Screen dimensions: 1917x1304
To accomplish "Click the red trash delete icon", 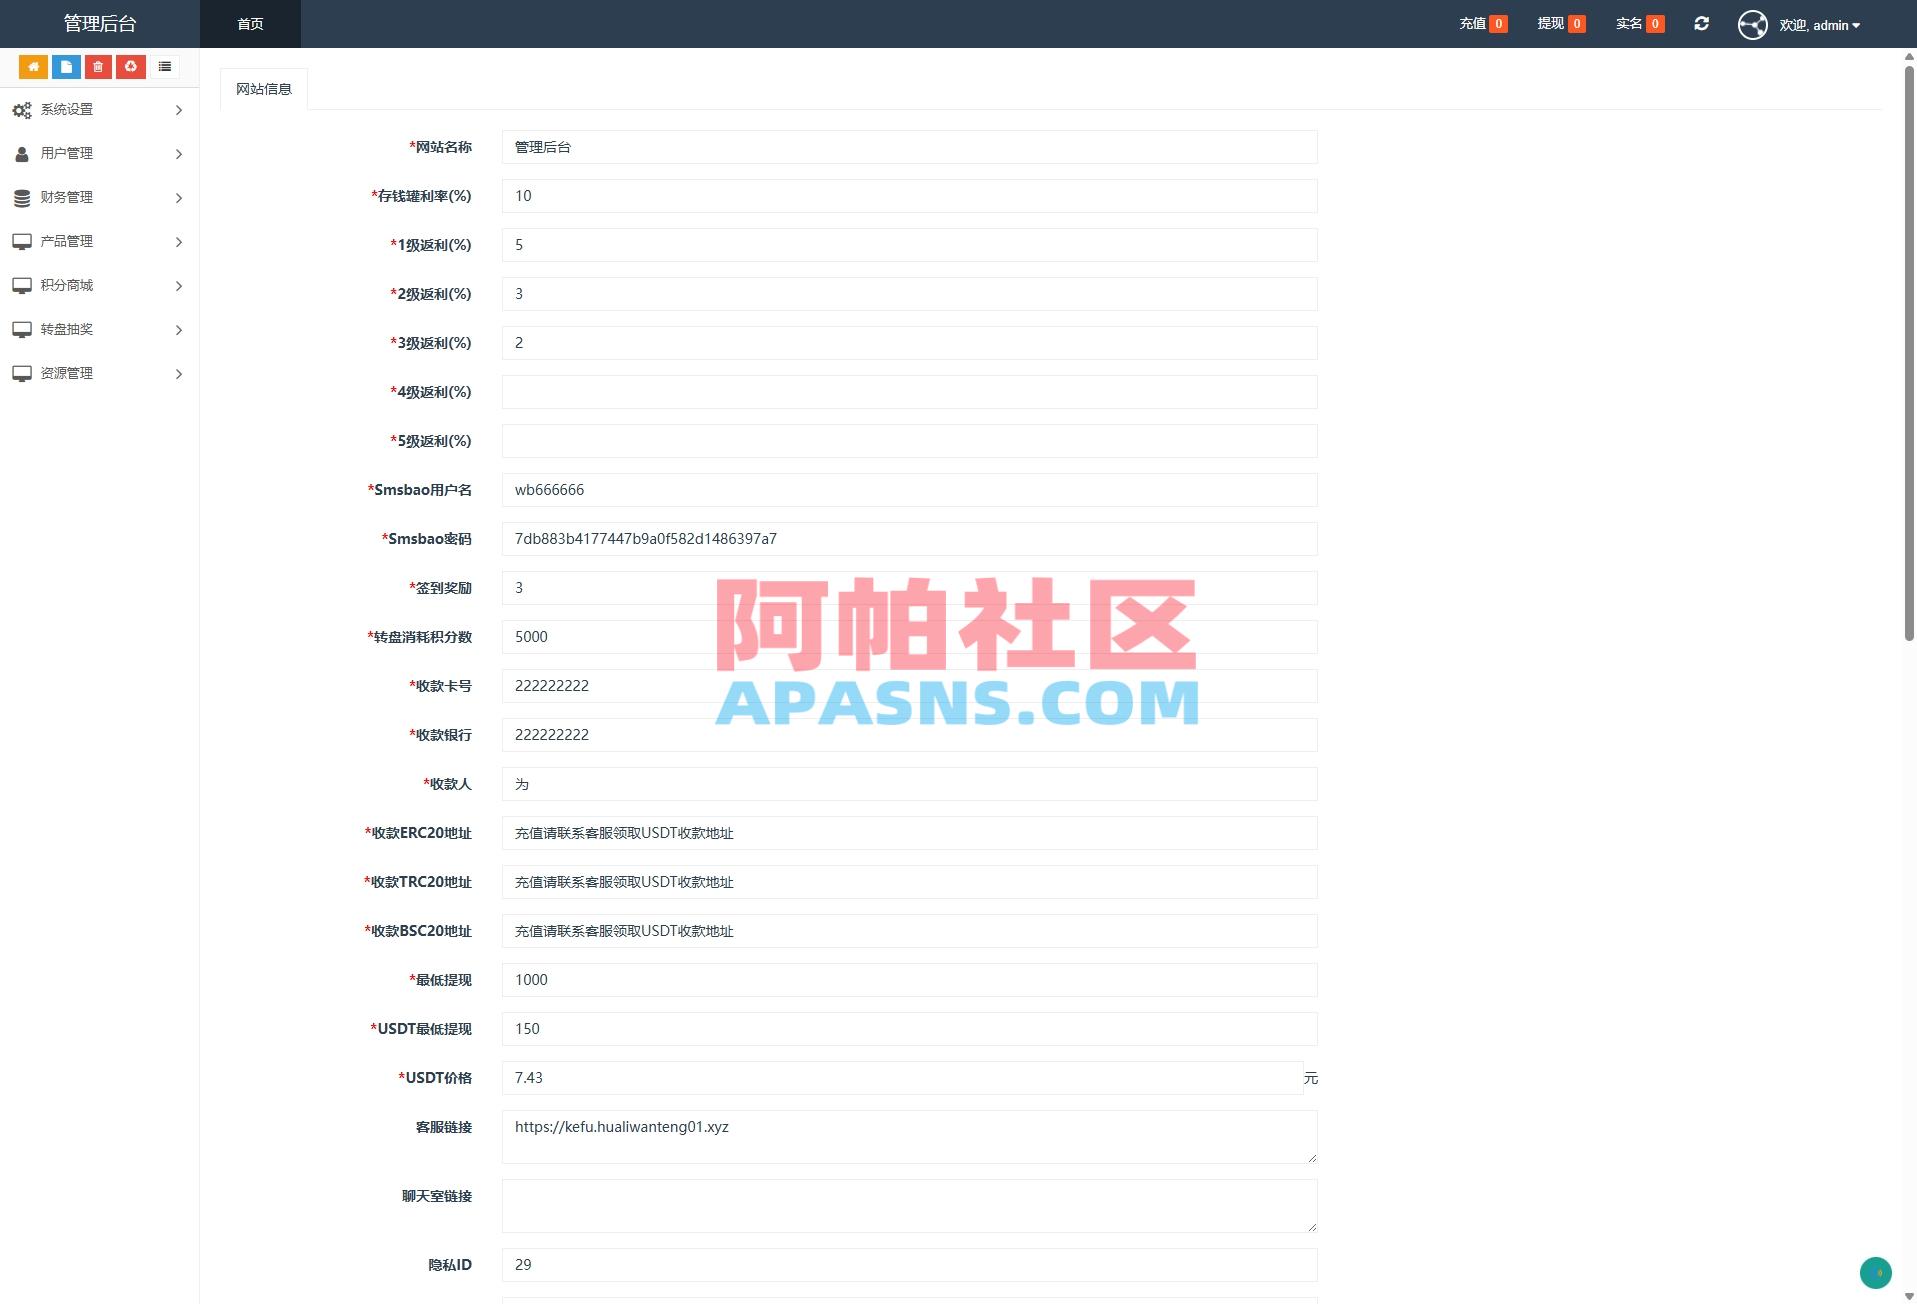I will (98, 66).
